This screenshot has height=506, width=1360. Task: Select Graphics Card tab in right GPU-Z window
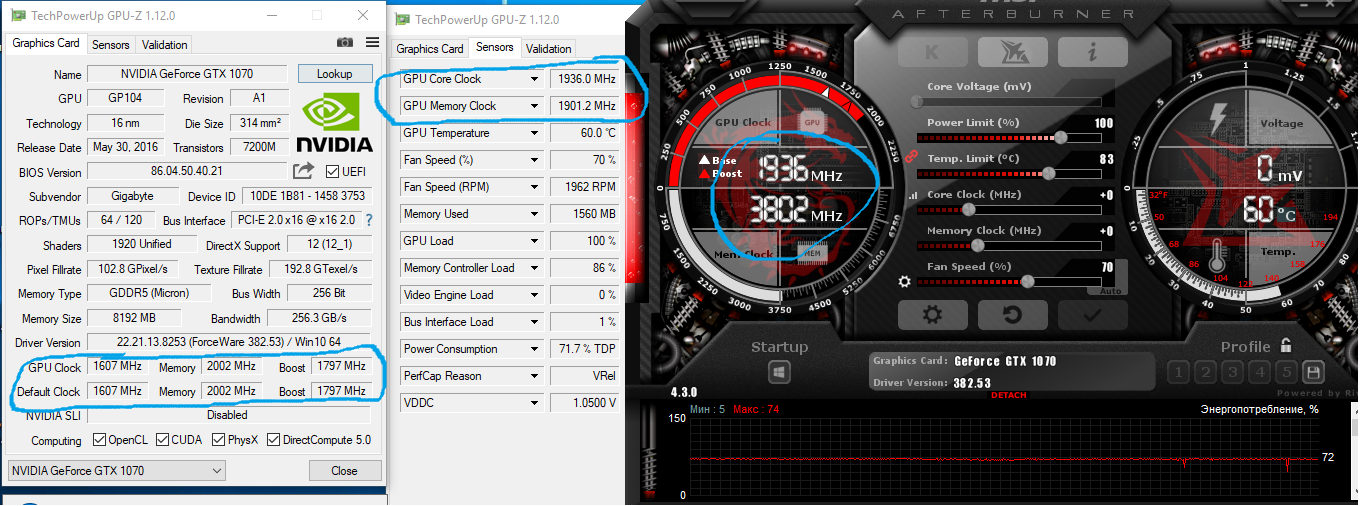click(x=430, y=49)
